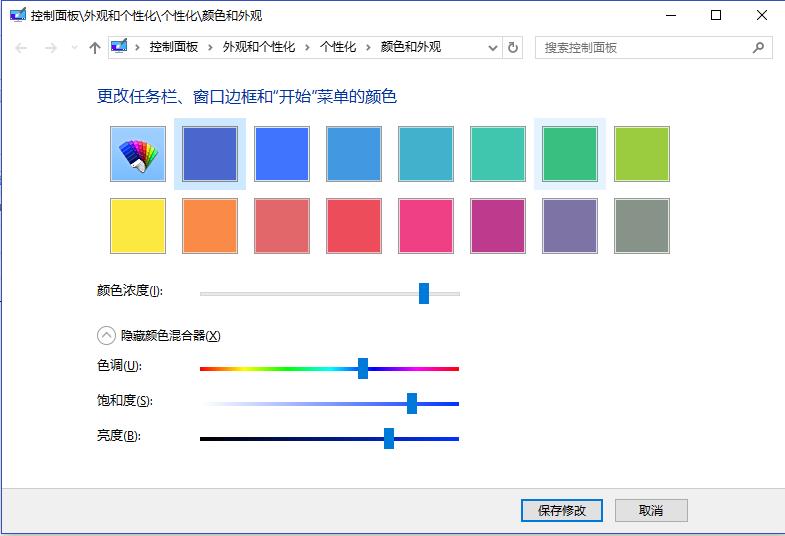Pick the orange color swatch

click(x=210, y=226)
